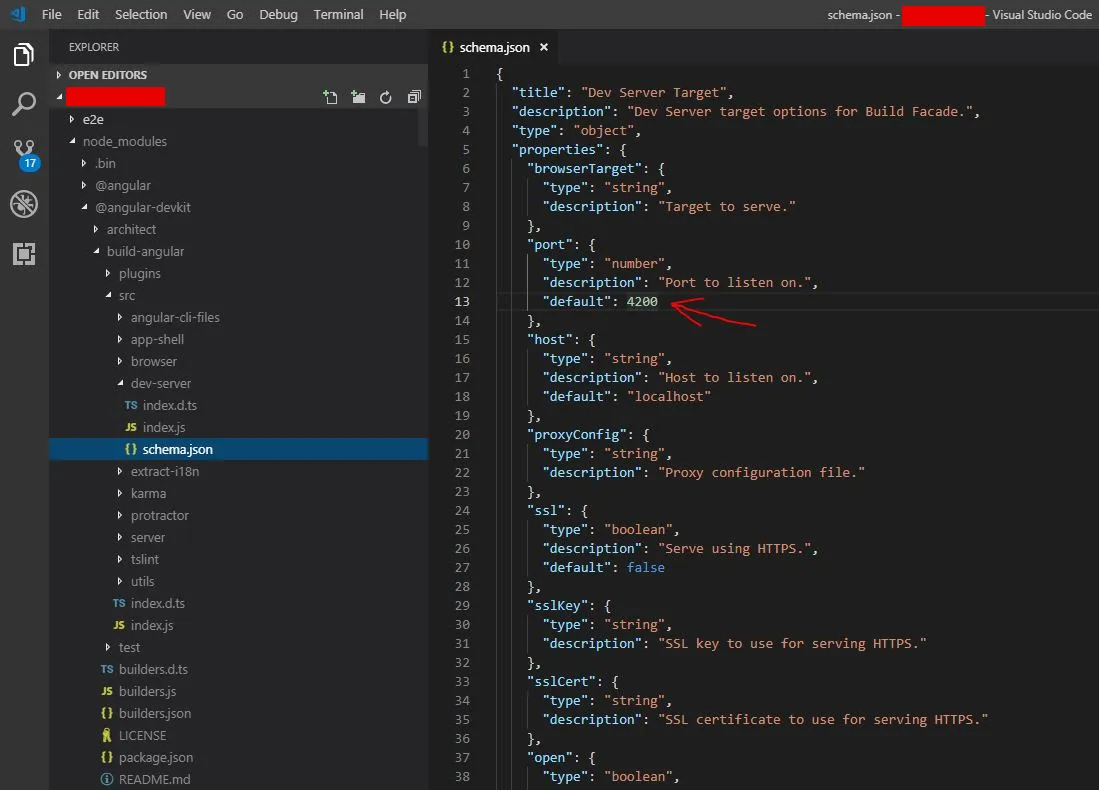Click the info icon beside README.md
This screenshot has width=1099, height=790.
click(107, 779)
